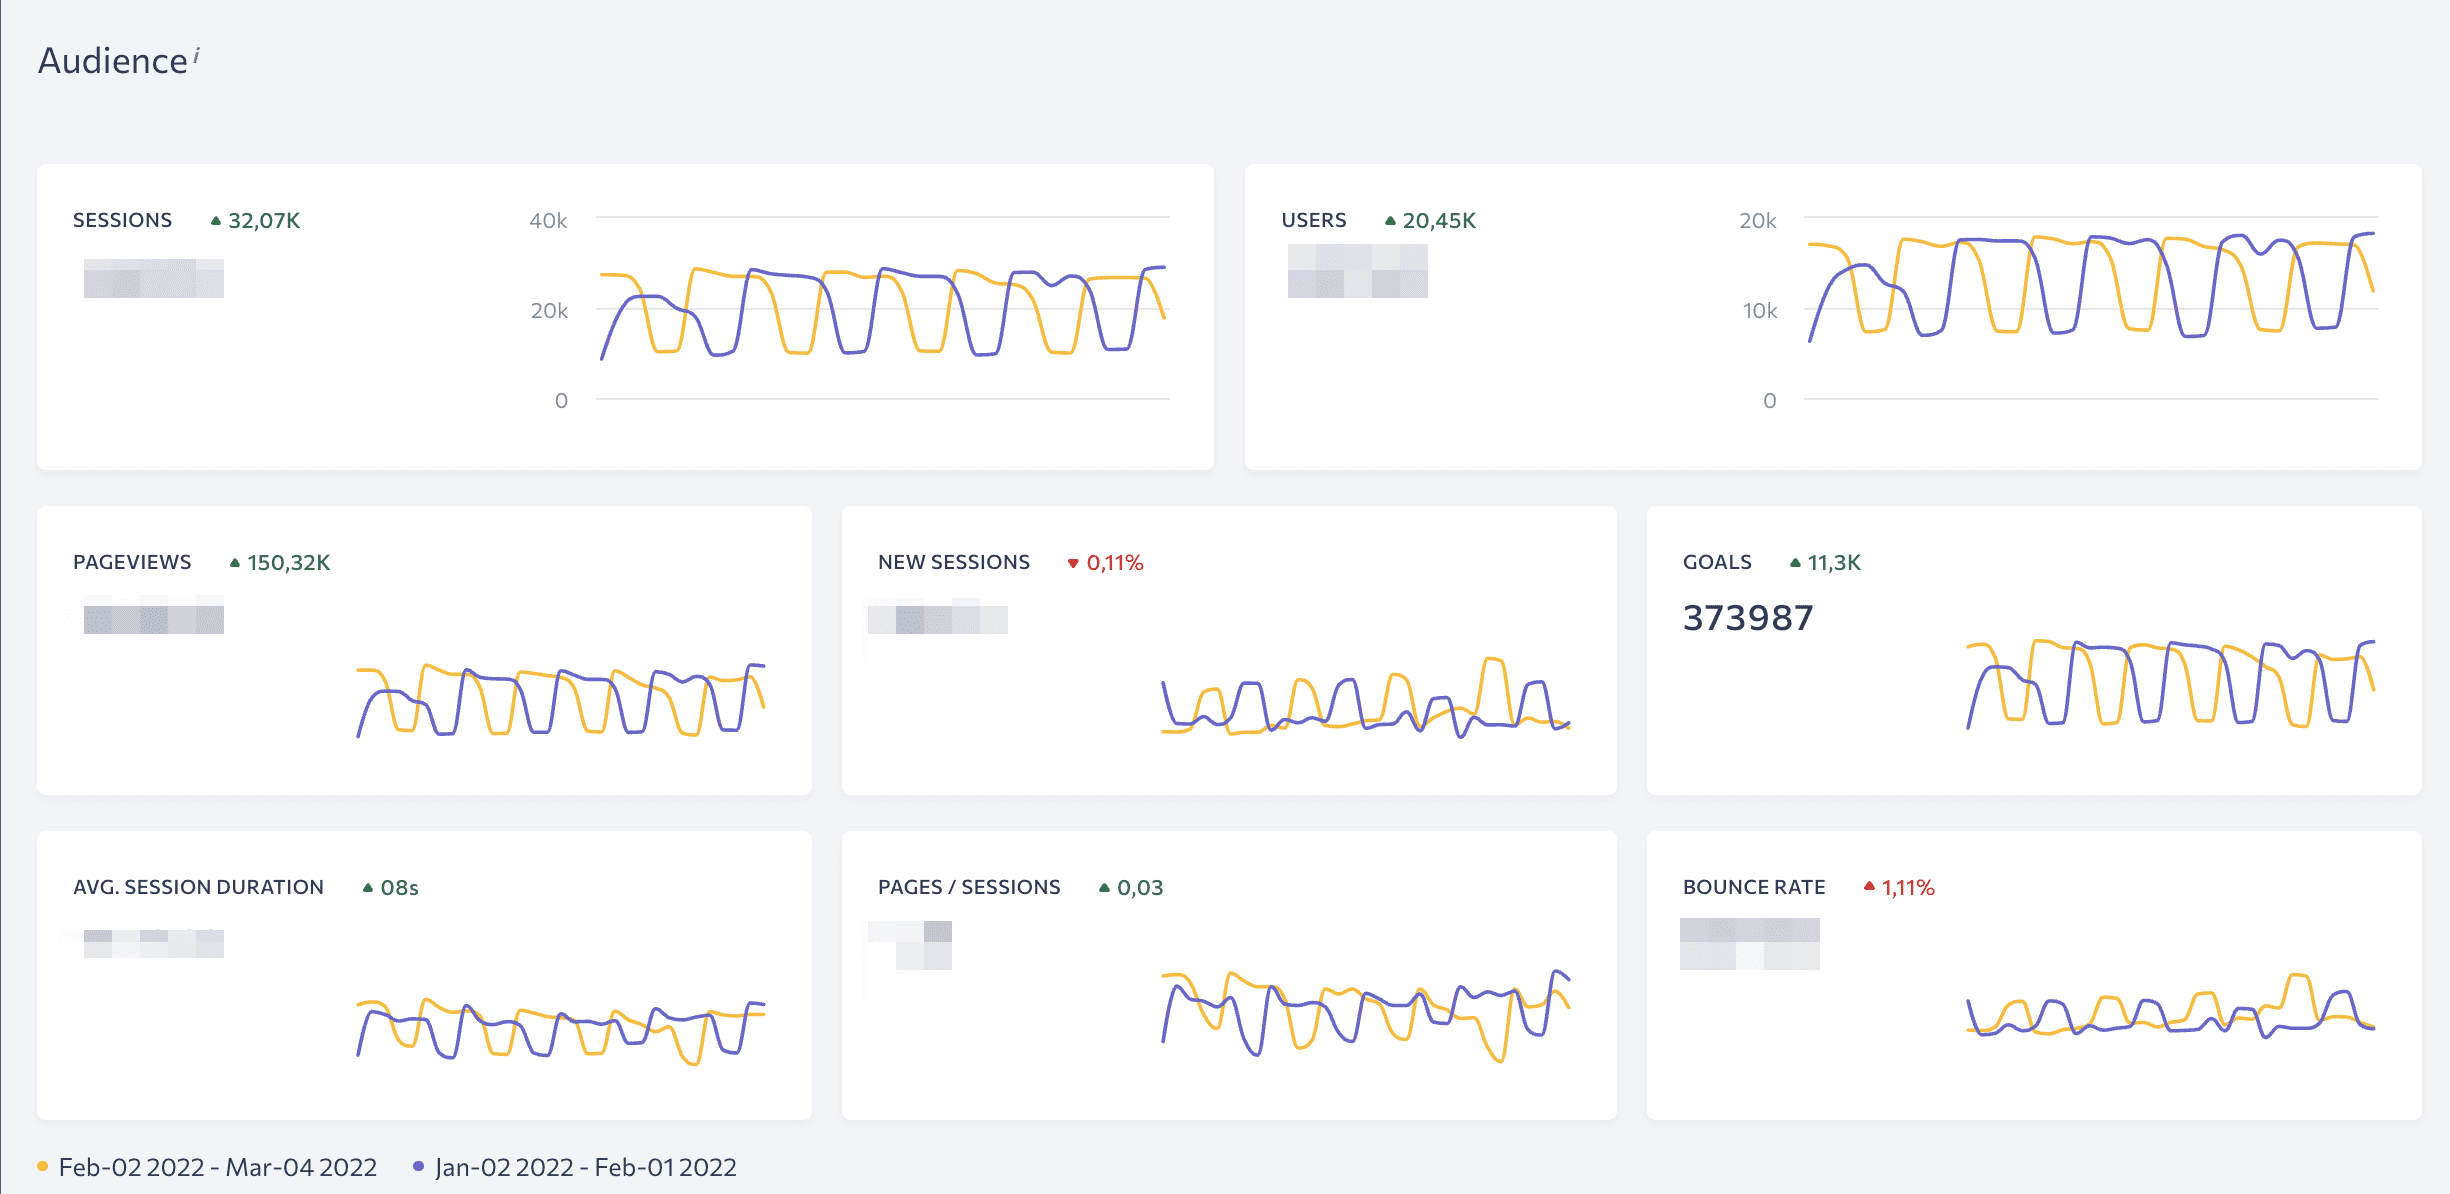
Task: Click the green up arrow beside Avg. Session Duration 08s
Action: (368, 888)
